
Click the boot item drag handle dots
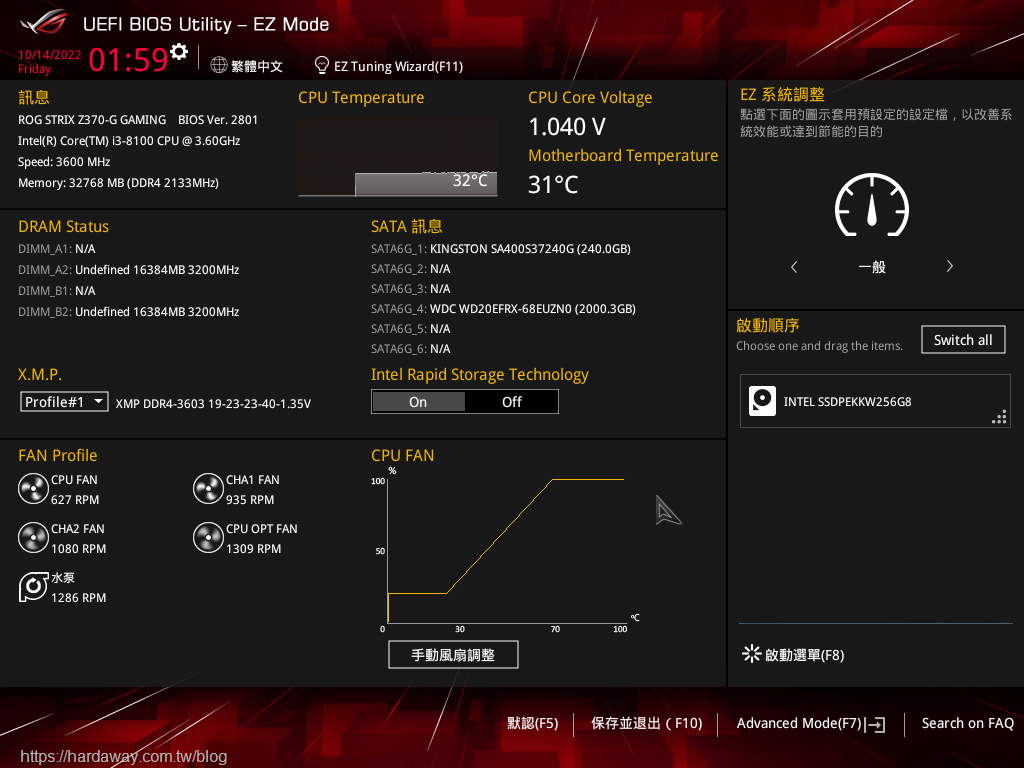pyautogui.click(x=999, y=417)
